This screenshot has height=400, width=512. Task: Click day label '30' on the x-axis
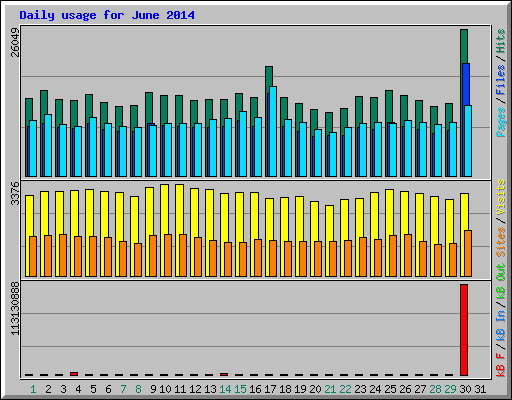(465, 389)
